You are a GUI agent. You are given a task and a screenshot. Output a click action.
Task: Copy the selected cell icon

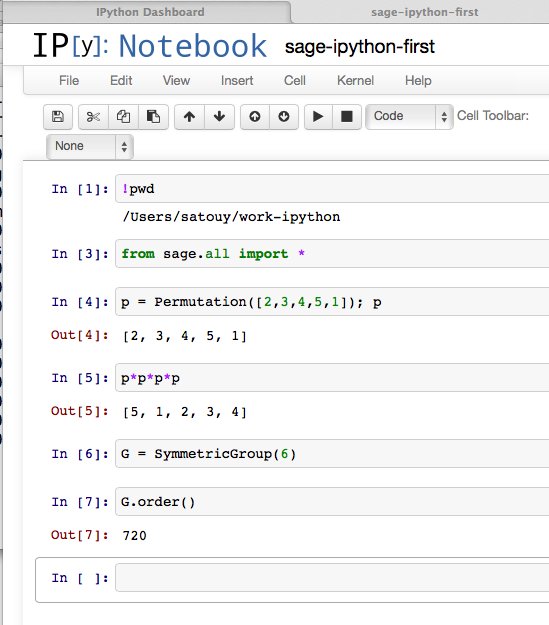(124, 117)
